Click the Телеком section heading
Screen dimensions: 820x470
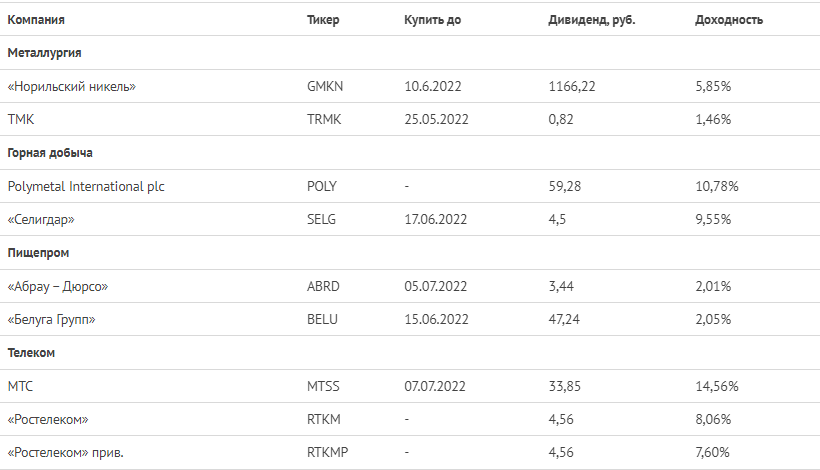31,353
